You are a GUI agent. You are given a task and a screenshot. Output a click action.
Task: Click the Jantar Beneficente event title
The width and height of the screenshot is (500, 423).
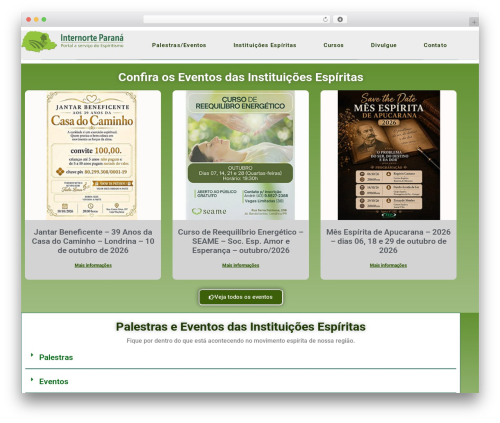93,241
